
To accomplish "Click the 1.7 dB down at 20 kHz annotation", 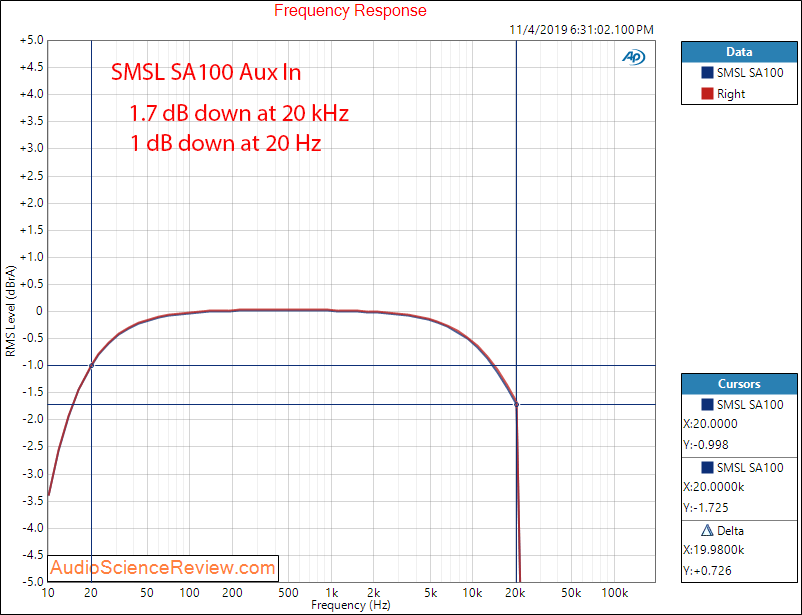I will 239,113.
